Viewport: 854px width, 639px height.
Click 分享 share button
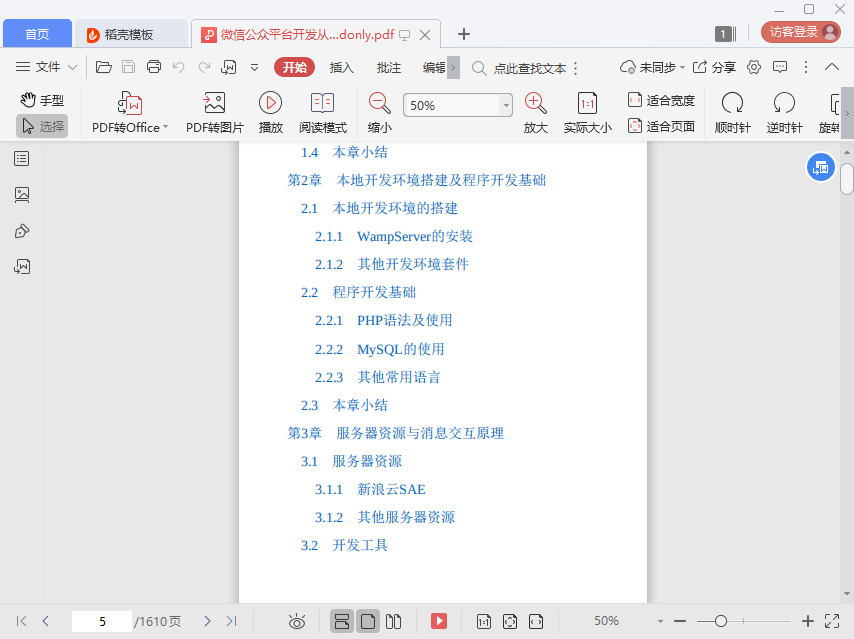[714, 68]
